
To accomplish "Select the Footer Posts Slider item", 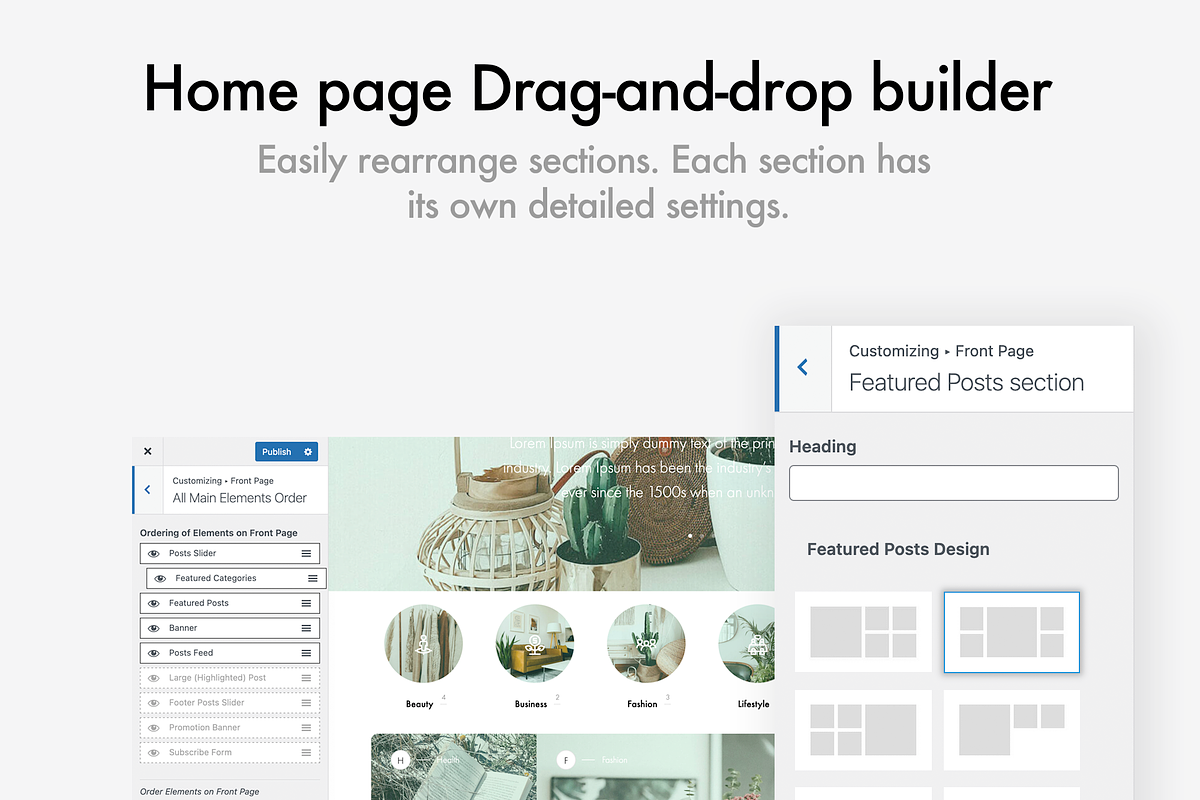I will point(206,703).
